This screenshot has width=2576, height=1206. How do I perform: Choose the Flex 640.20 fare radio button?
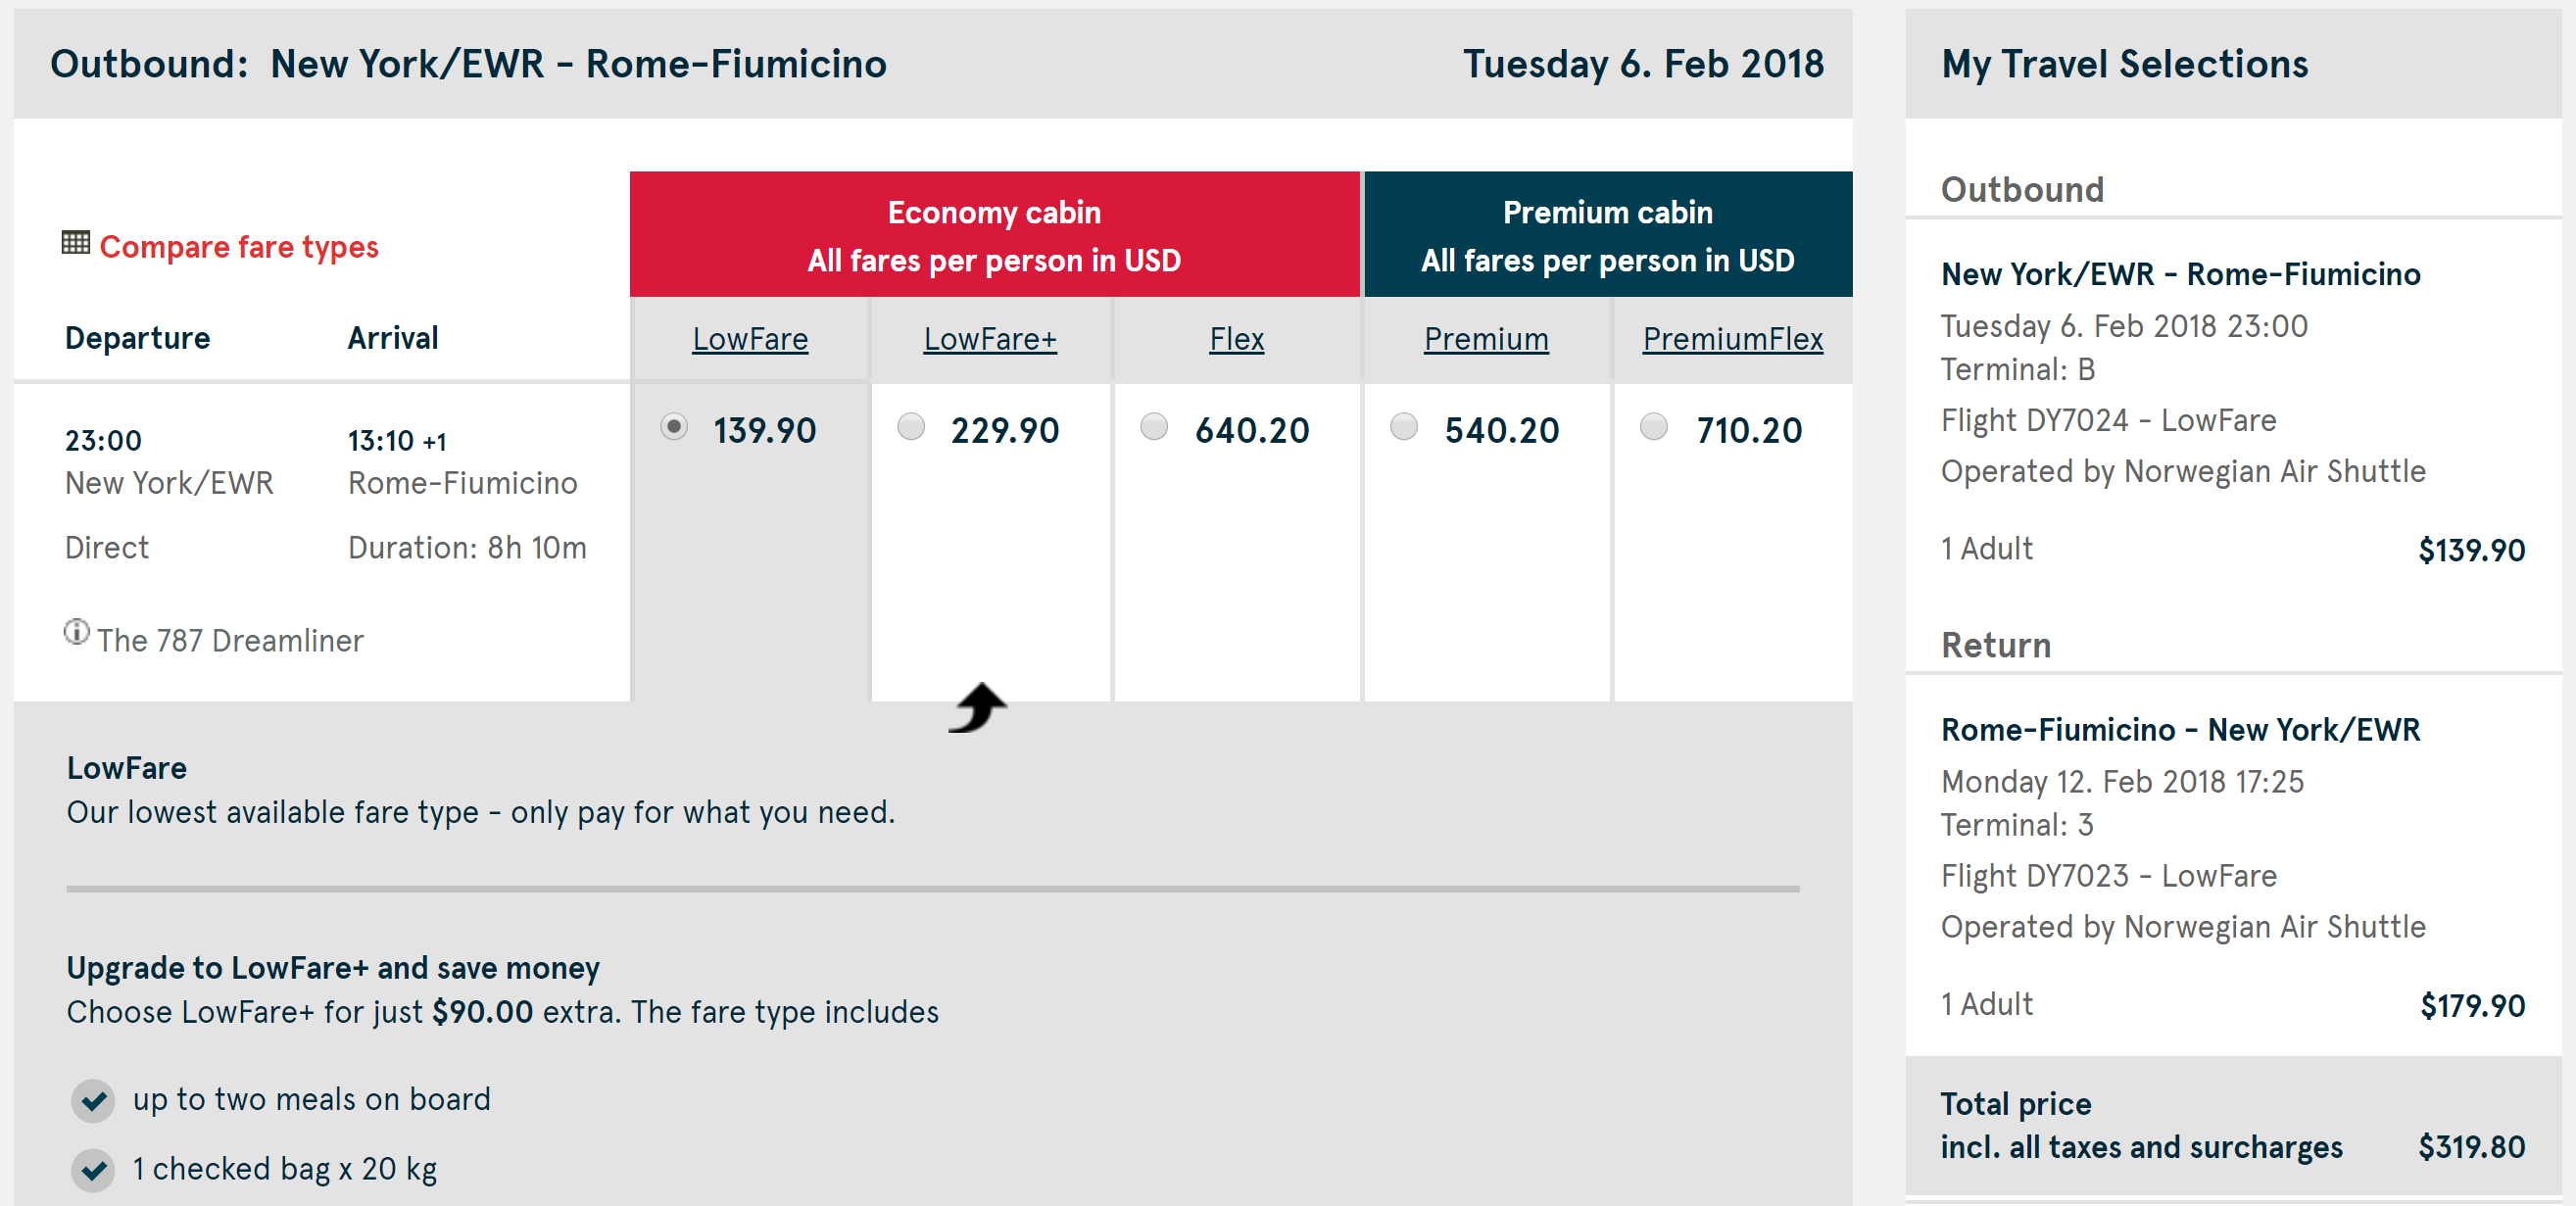(1154, 427)
